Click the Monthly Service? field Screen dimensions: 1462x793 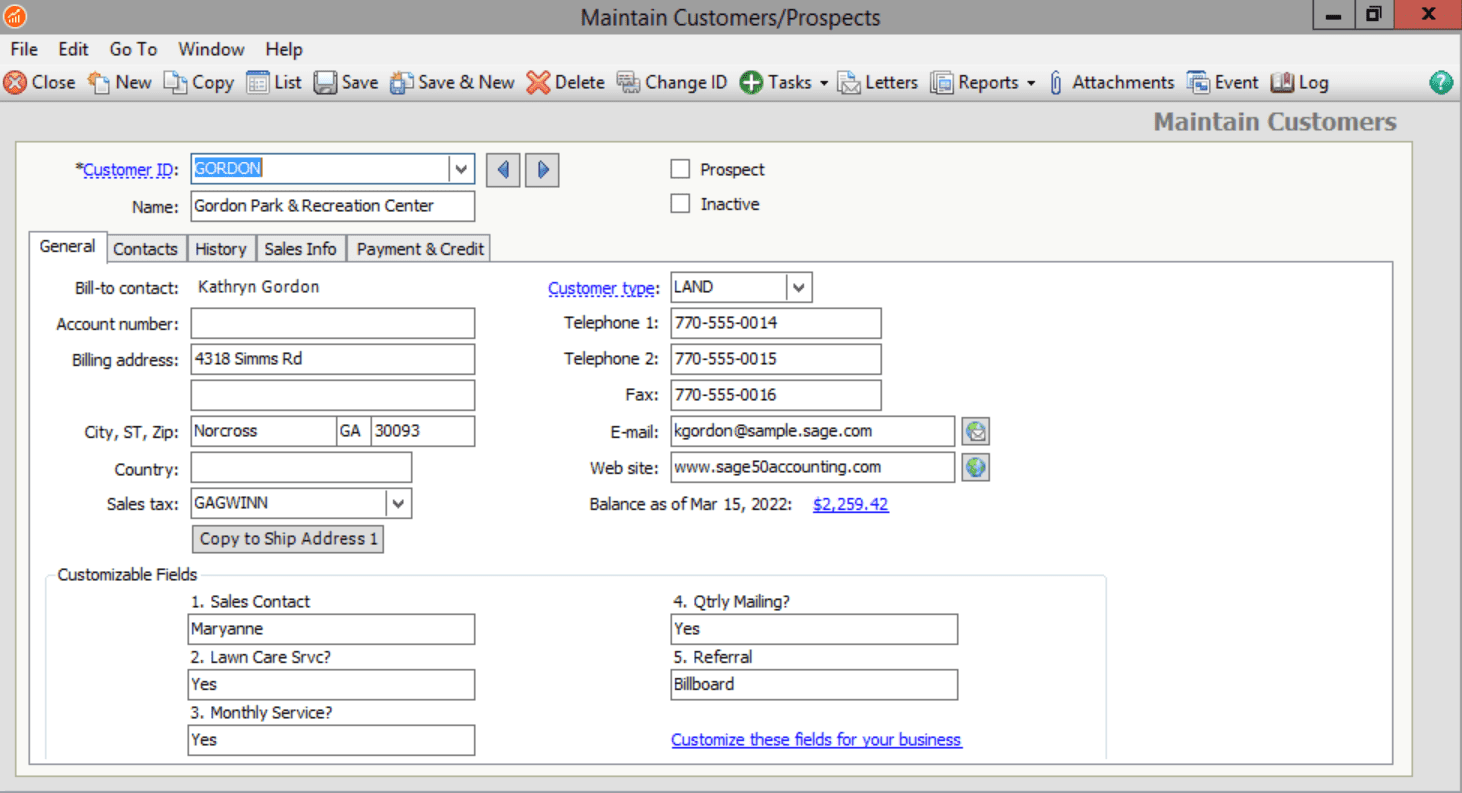(332, 740)
